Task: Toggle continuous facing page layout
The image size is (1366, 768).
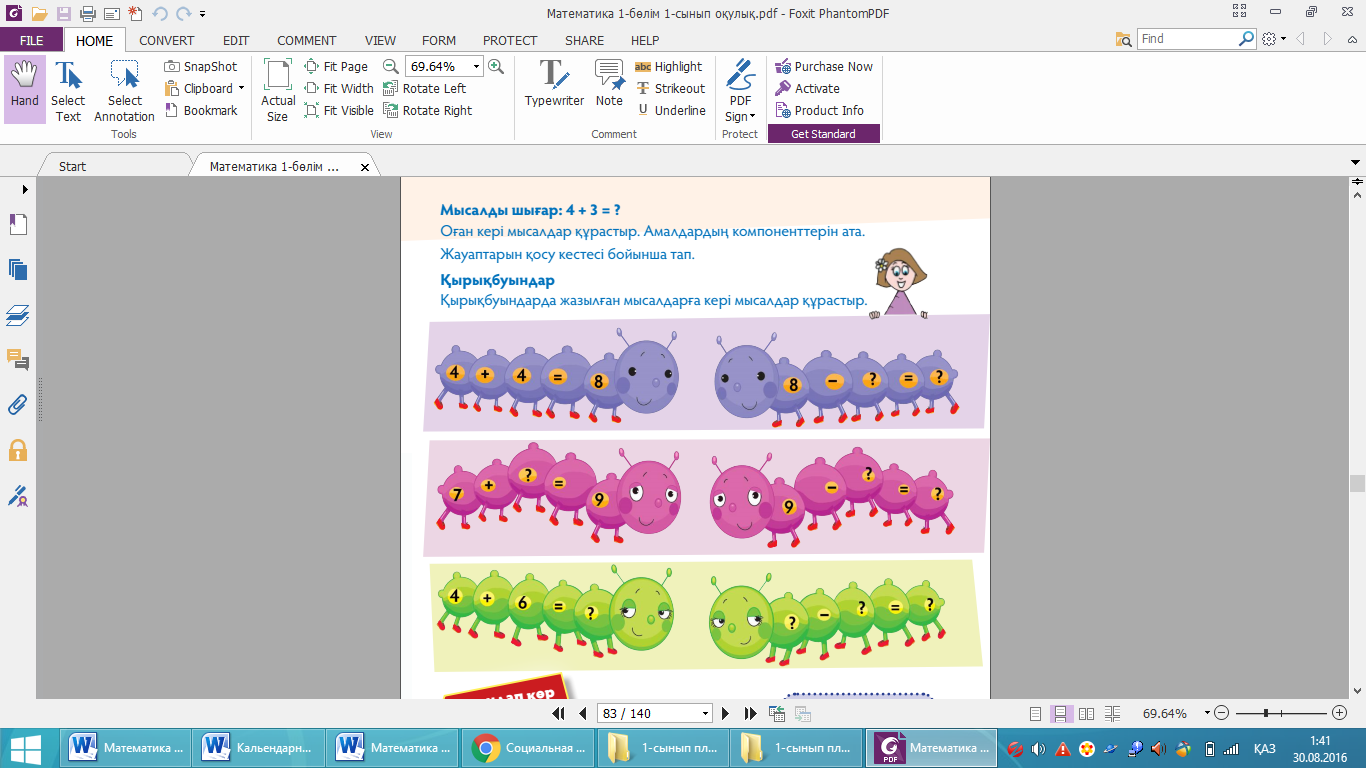Action: click(x=1110, y=714)
